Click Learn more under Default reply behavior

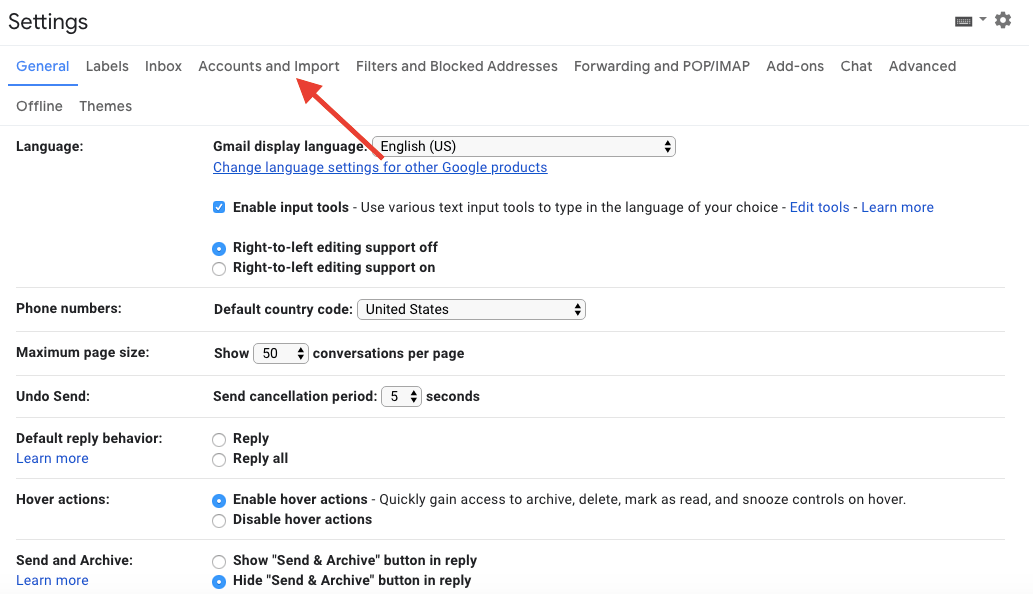pyautogui.click(x=52, y=458)
